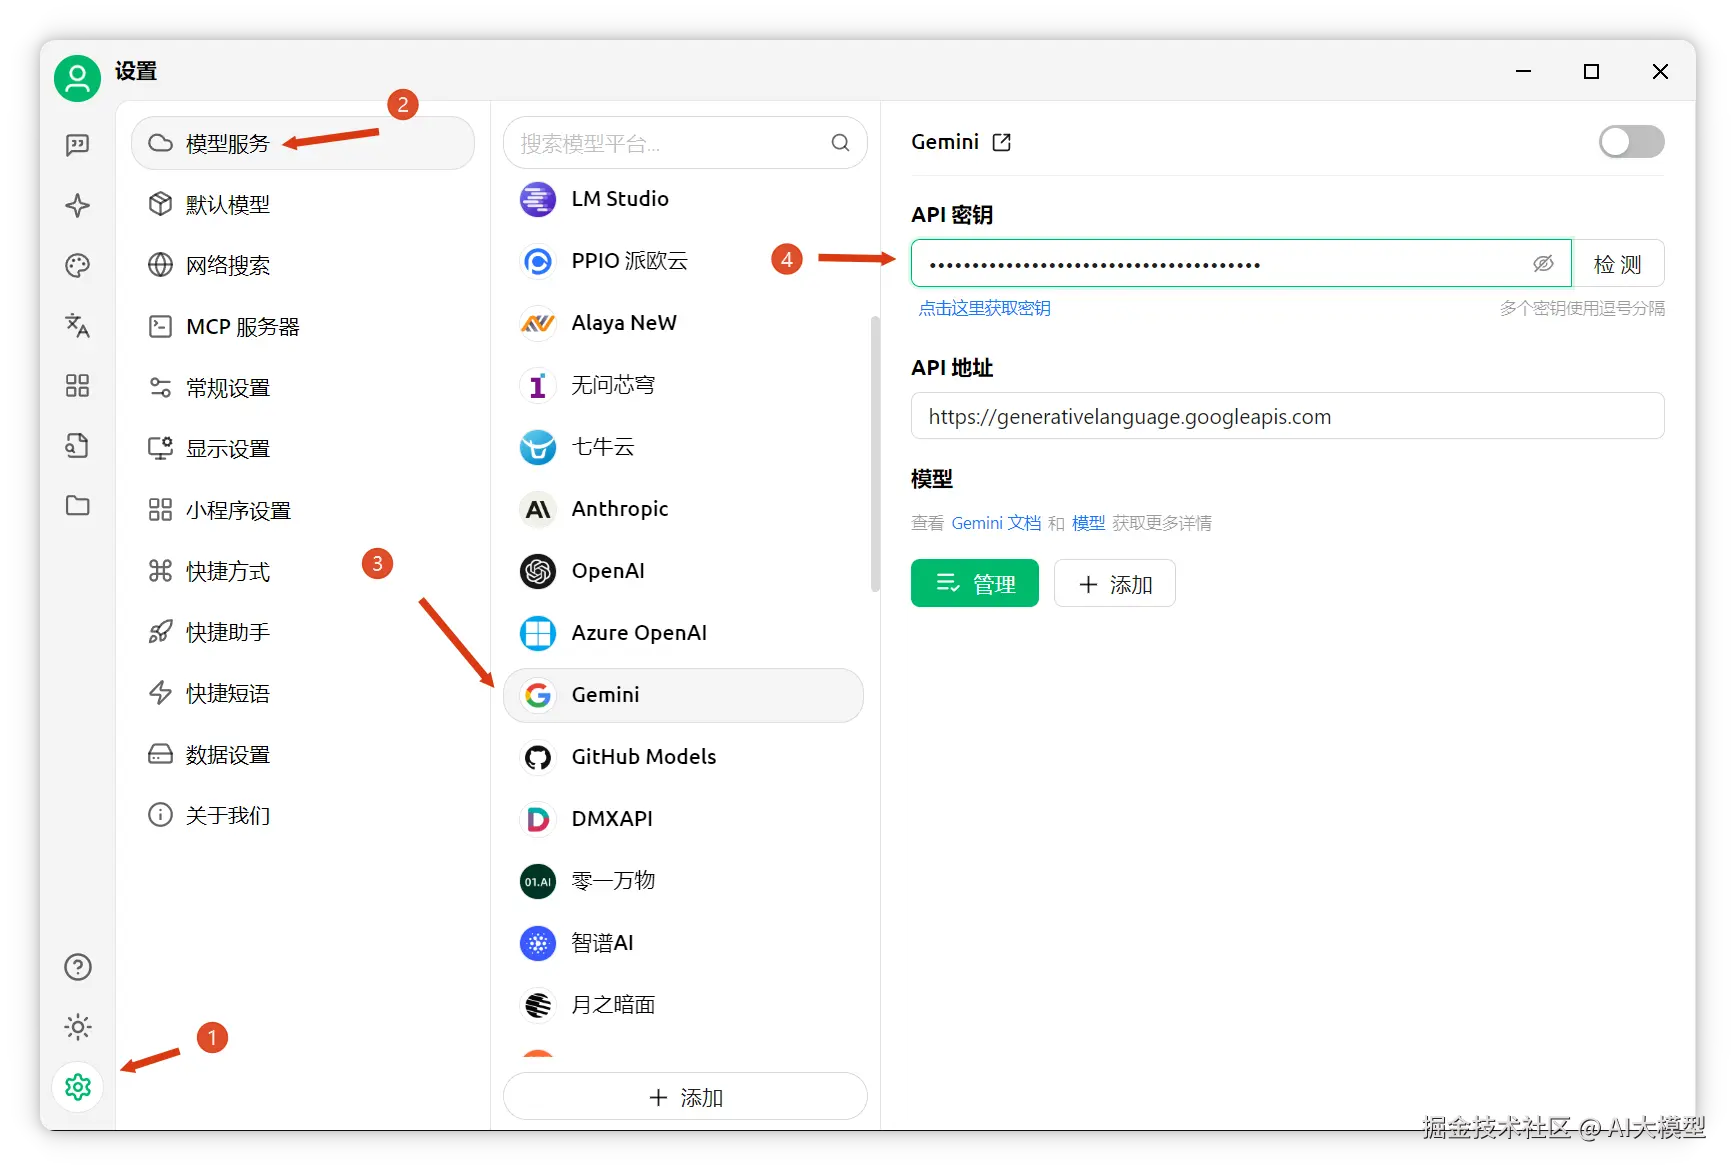Click the search magnifier icon
The image size is (1736, 1171).
840,143
